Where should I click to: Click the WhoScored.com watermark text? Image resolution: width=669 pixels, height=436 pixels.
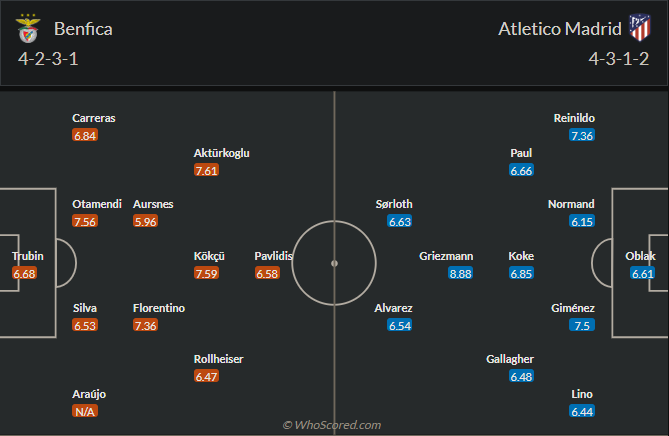[x=332, y=425]
